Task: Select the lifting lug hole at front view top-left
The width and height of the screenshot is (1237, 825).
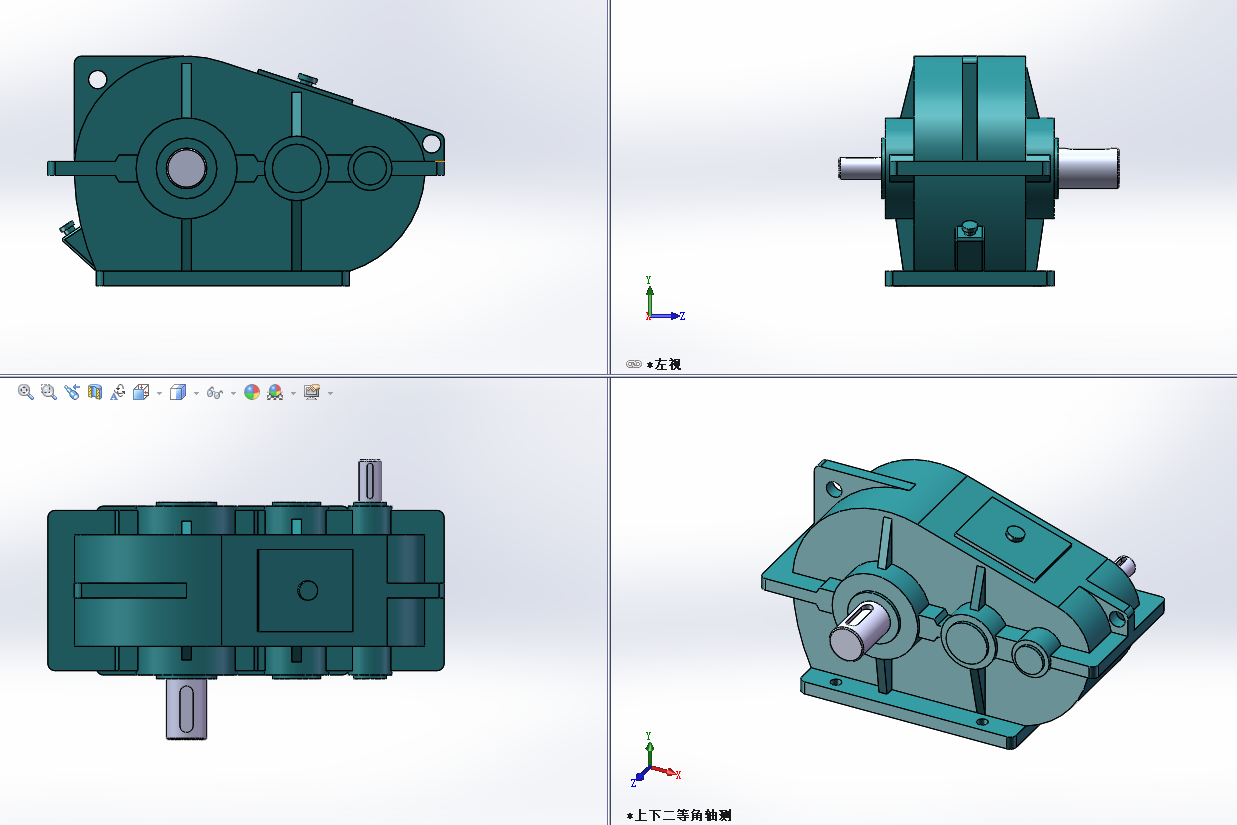Action: (97, 79)
